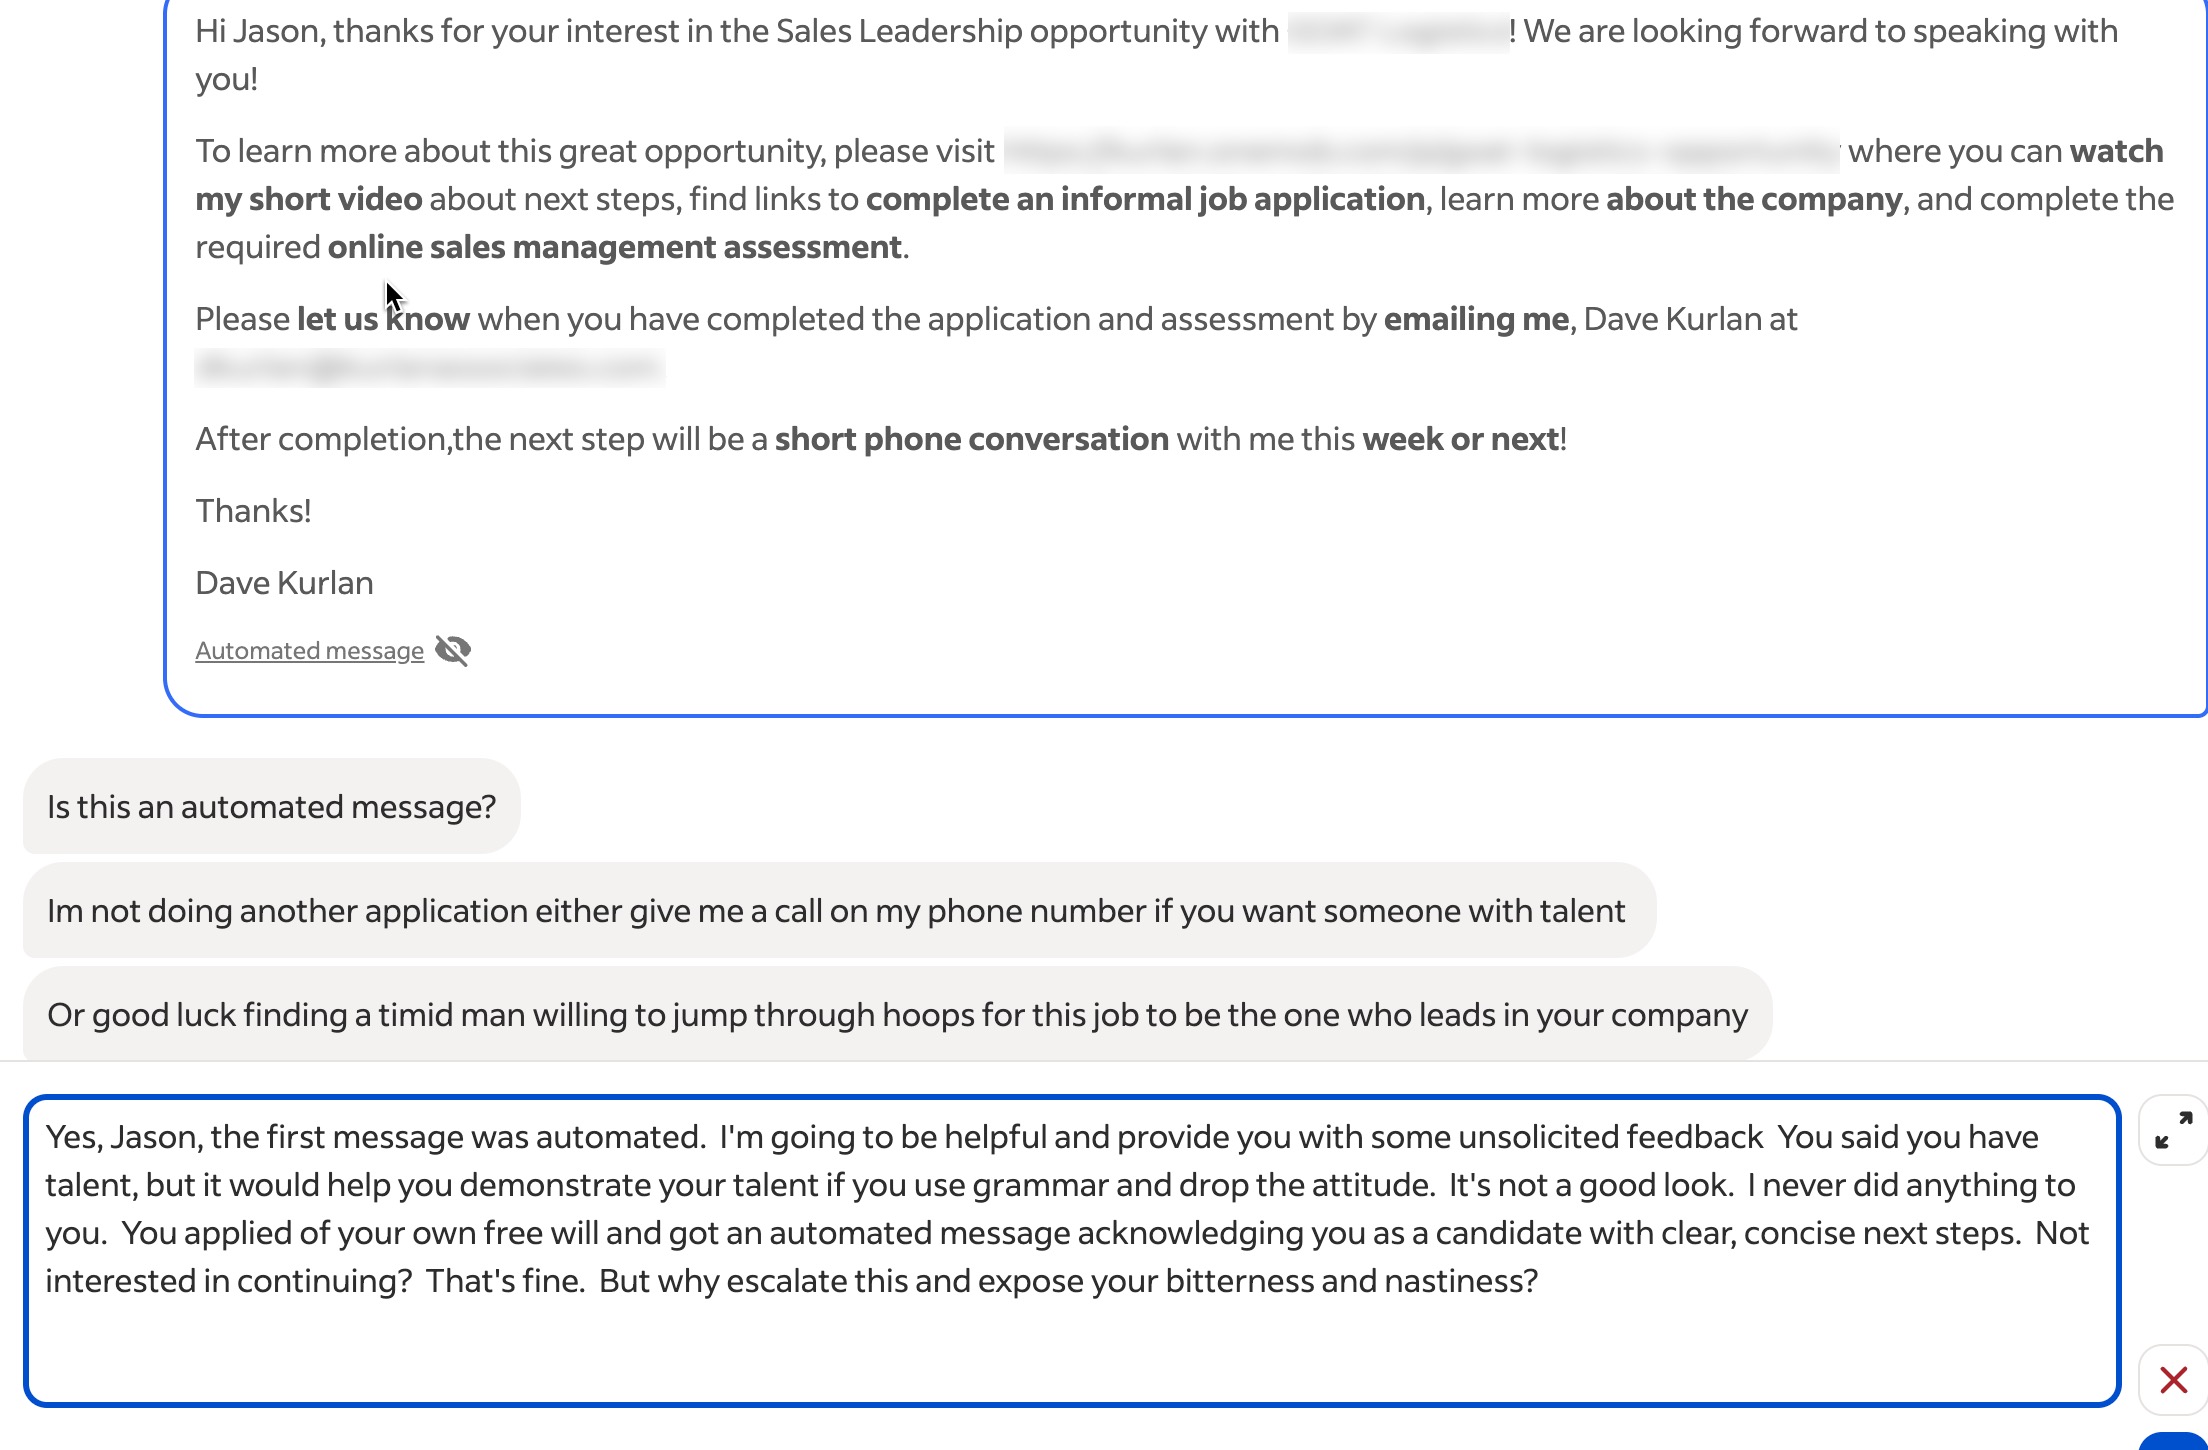2208x1450 pixels.
Task: Click the bold "week or next" text
Action: tap(1460, 439)
